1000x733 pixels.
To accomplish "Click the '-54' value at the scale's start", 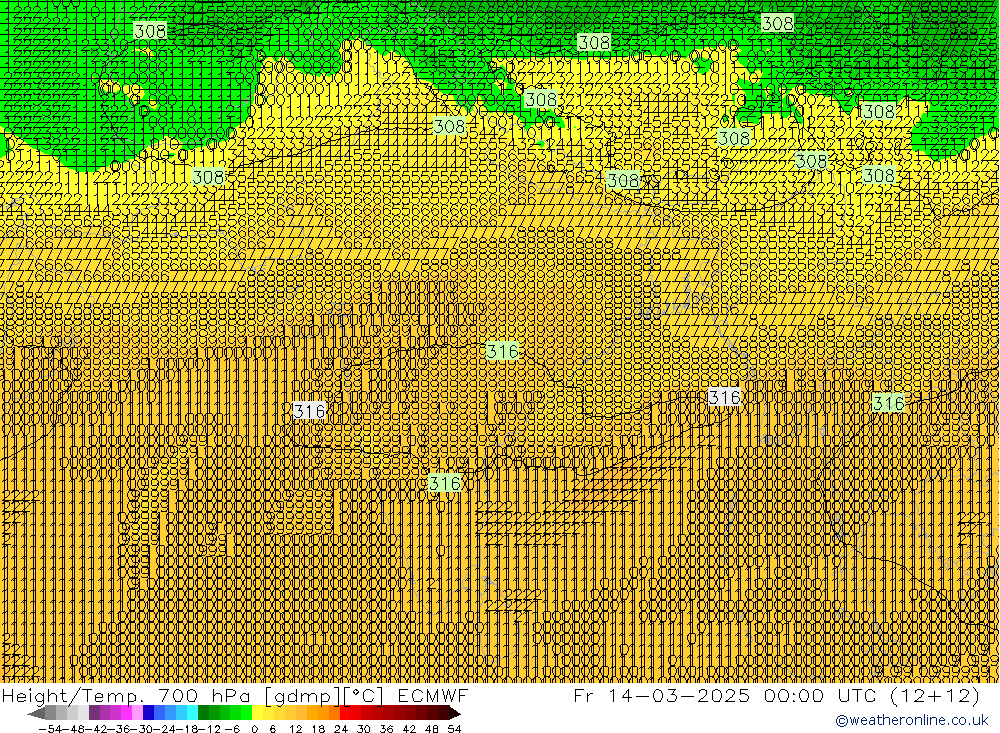I will 50,729.
